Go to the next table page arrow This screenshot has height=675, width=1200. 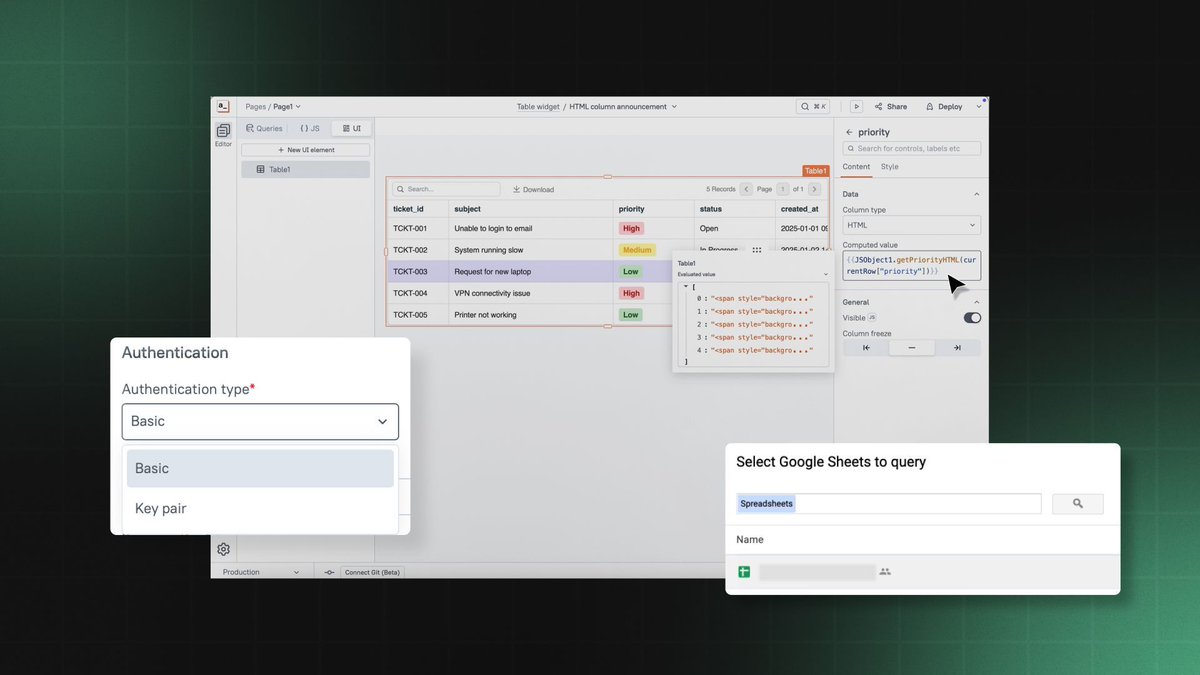click(815, 189)
